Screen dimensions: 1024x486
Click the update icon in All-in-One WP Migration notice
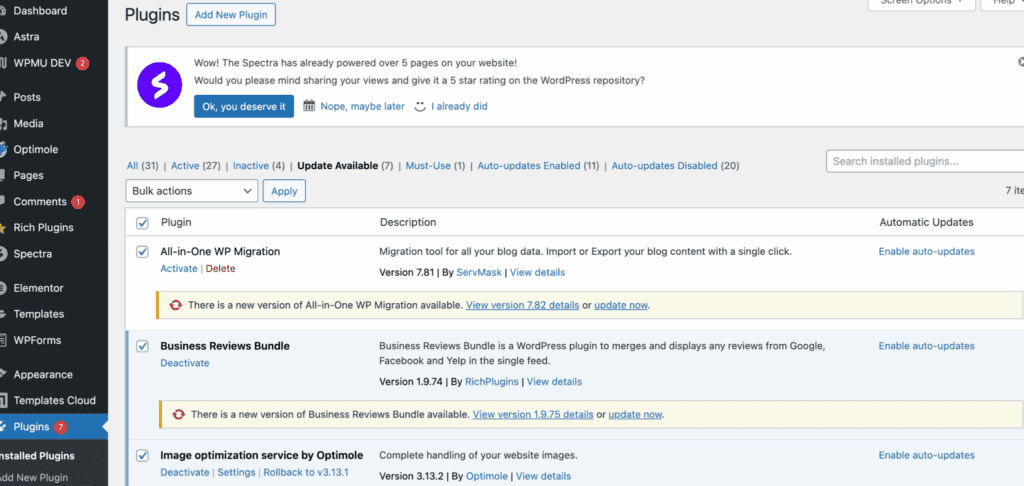176,305
